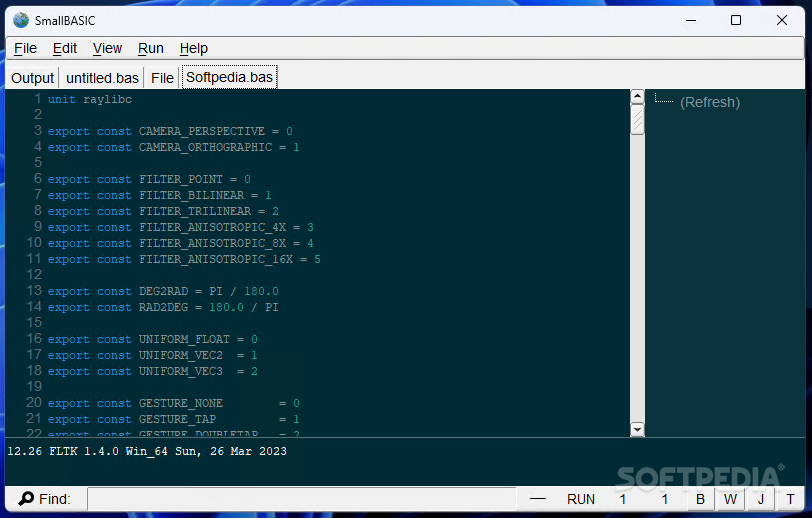Minimize the SmallBASIC window

691,20
